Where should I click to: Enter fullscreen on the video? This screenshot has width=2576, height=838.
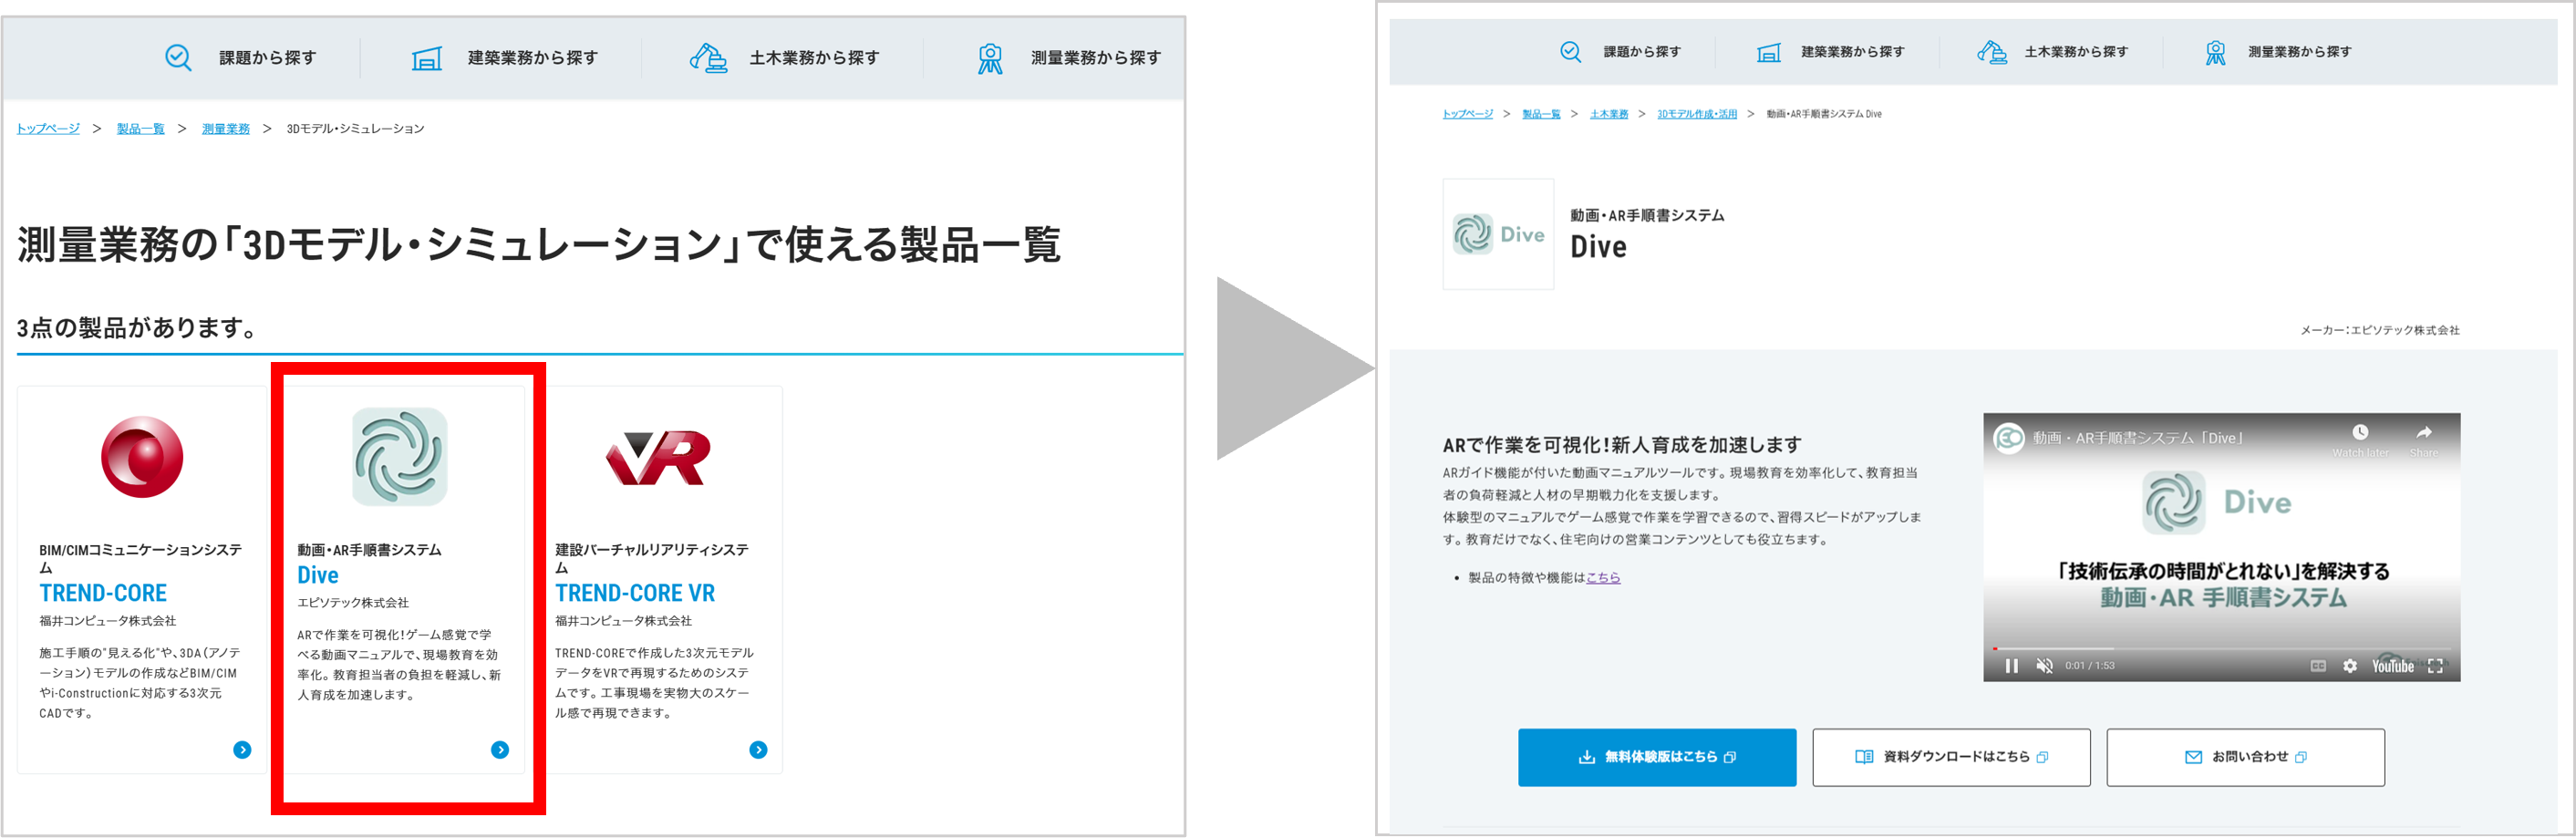pos(2436,666)
